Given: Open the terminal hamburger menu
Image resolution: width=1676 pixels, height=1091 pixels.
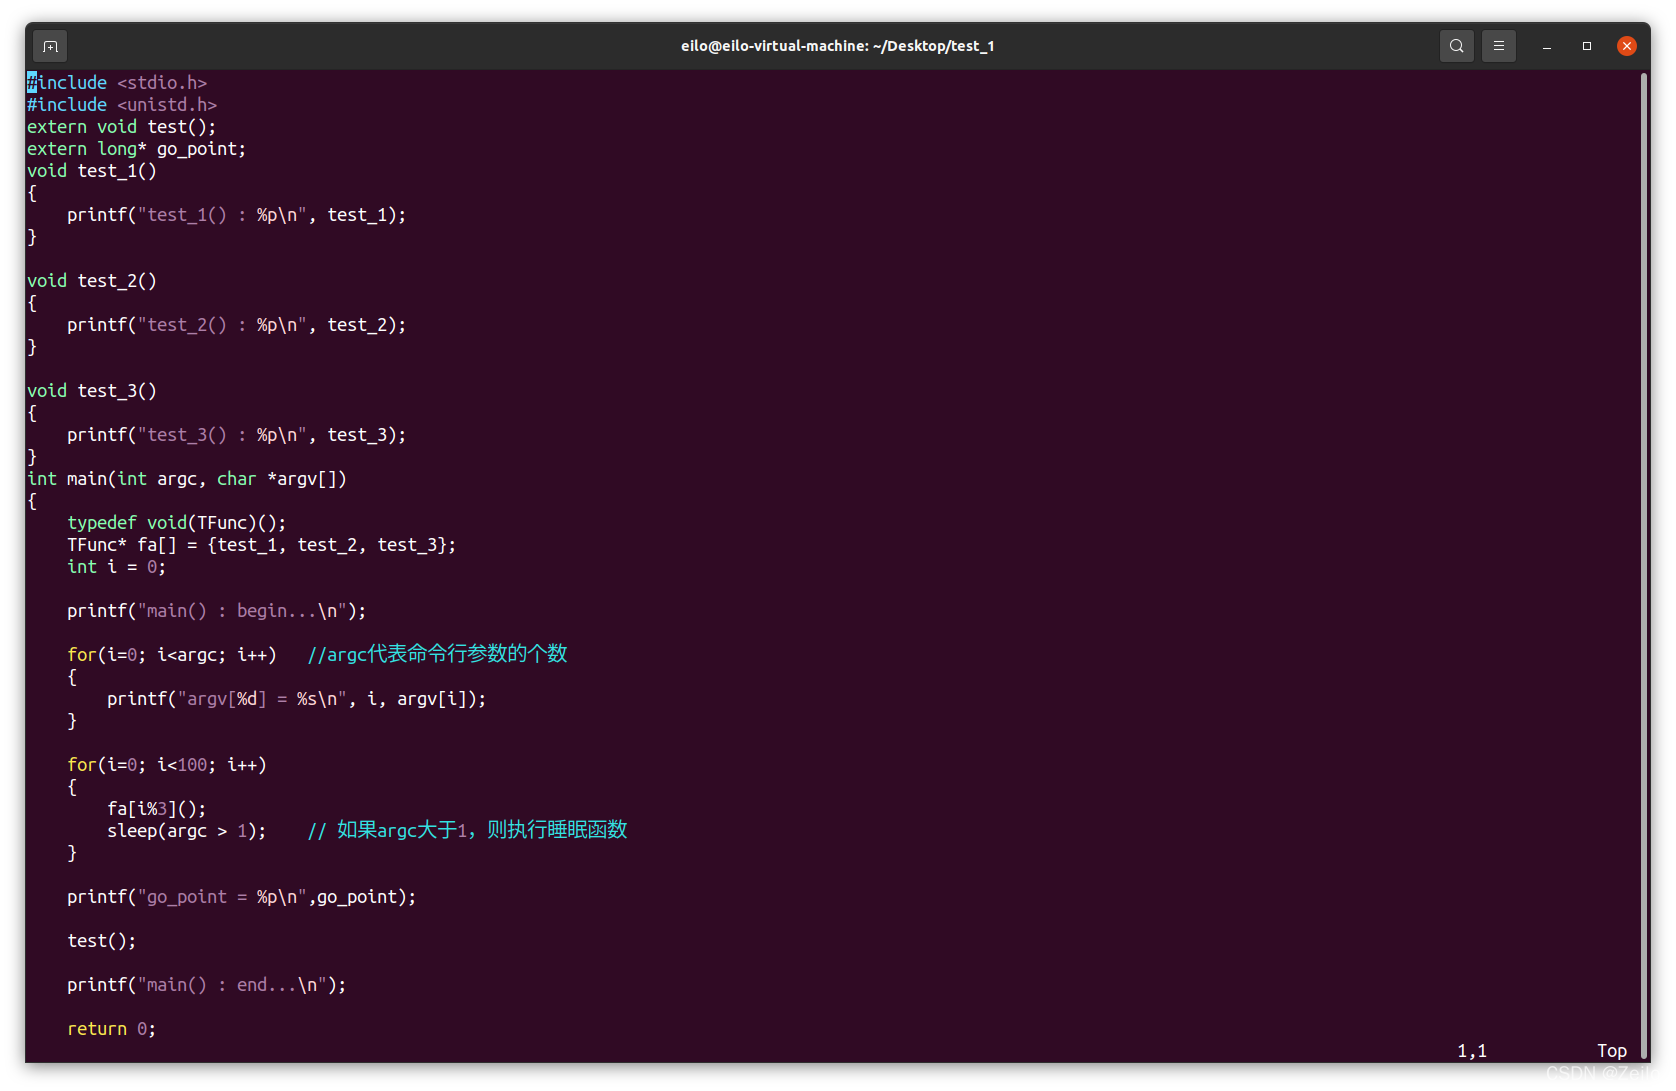Looking at the screenshot, I should click(1498, 46).
